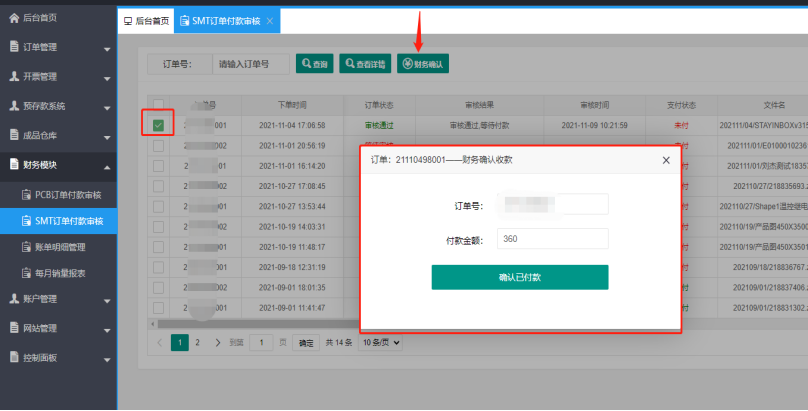This screenshot has width=808, height=411.
Task: Switch to the 后台首页 tab
Action: pos(146,21)
